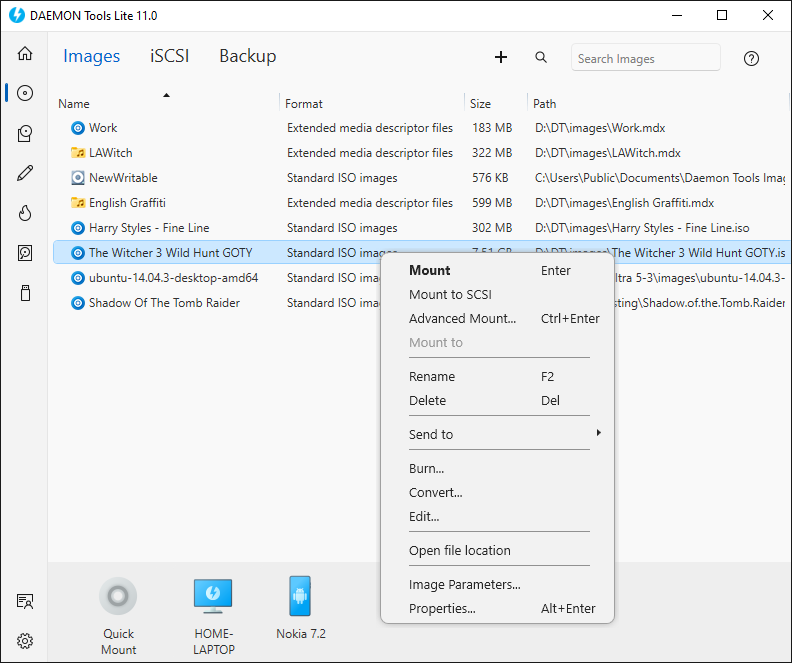Click the Shadow Of The Tomb Raider disc icon
792x663 pixels.
[78, 303]
